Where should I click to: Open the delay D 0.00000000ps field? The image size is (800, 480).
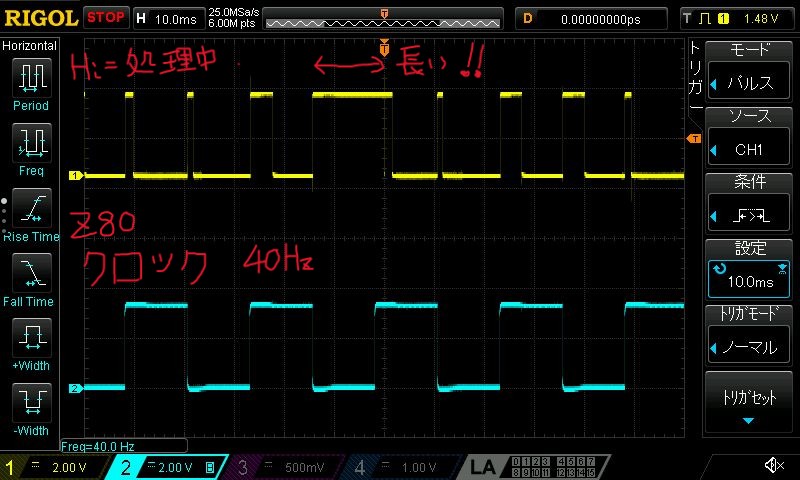click(591, 19)
